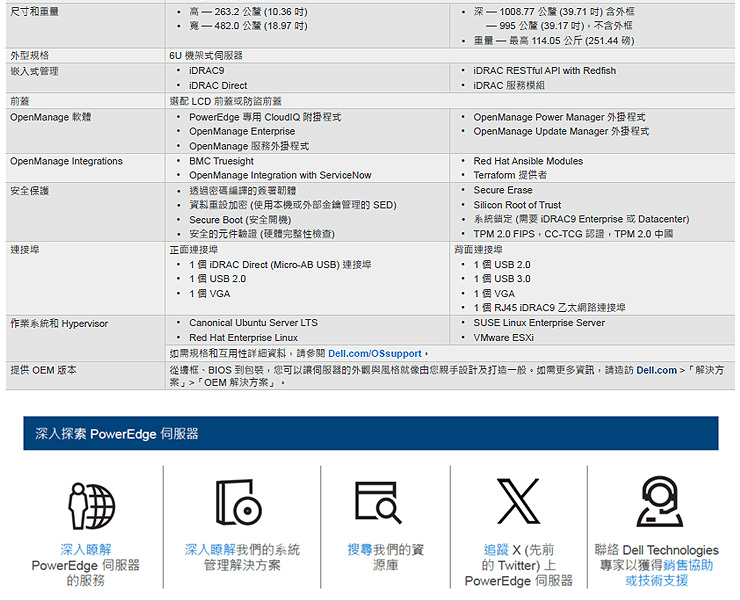The height and width of the screenshot is (601, 740).
Task: Click the VMware ESXi list item
Action: [503, 338]
